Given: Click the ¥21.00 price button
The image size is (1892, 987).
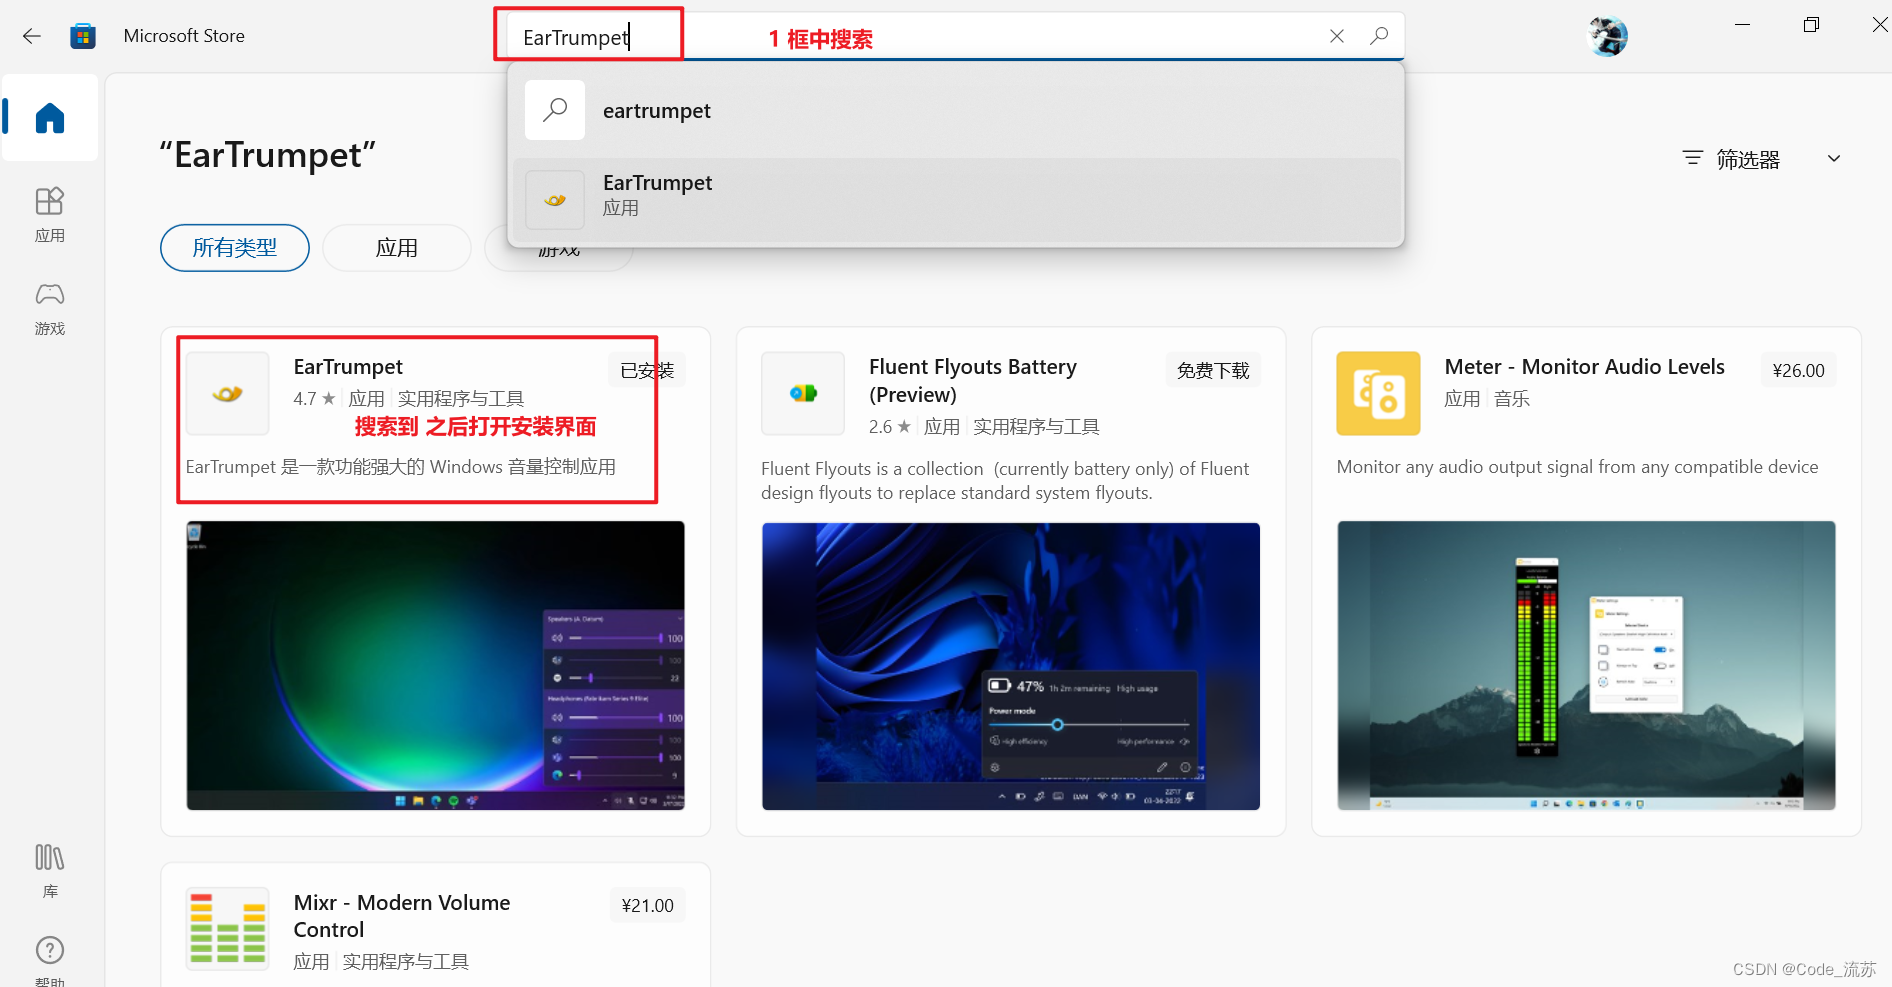Looking at the screenshot, I should (x=647, y=906).
